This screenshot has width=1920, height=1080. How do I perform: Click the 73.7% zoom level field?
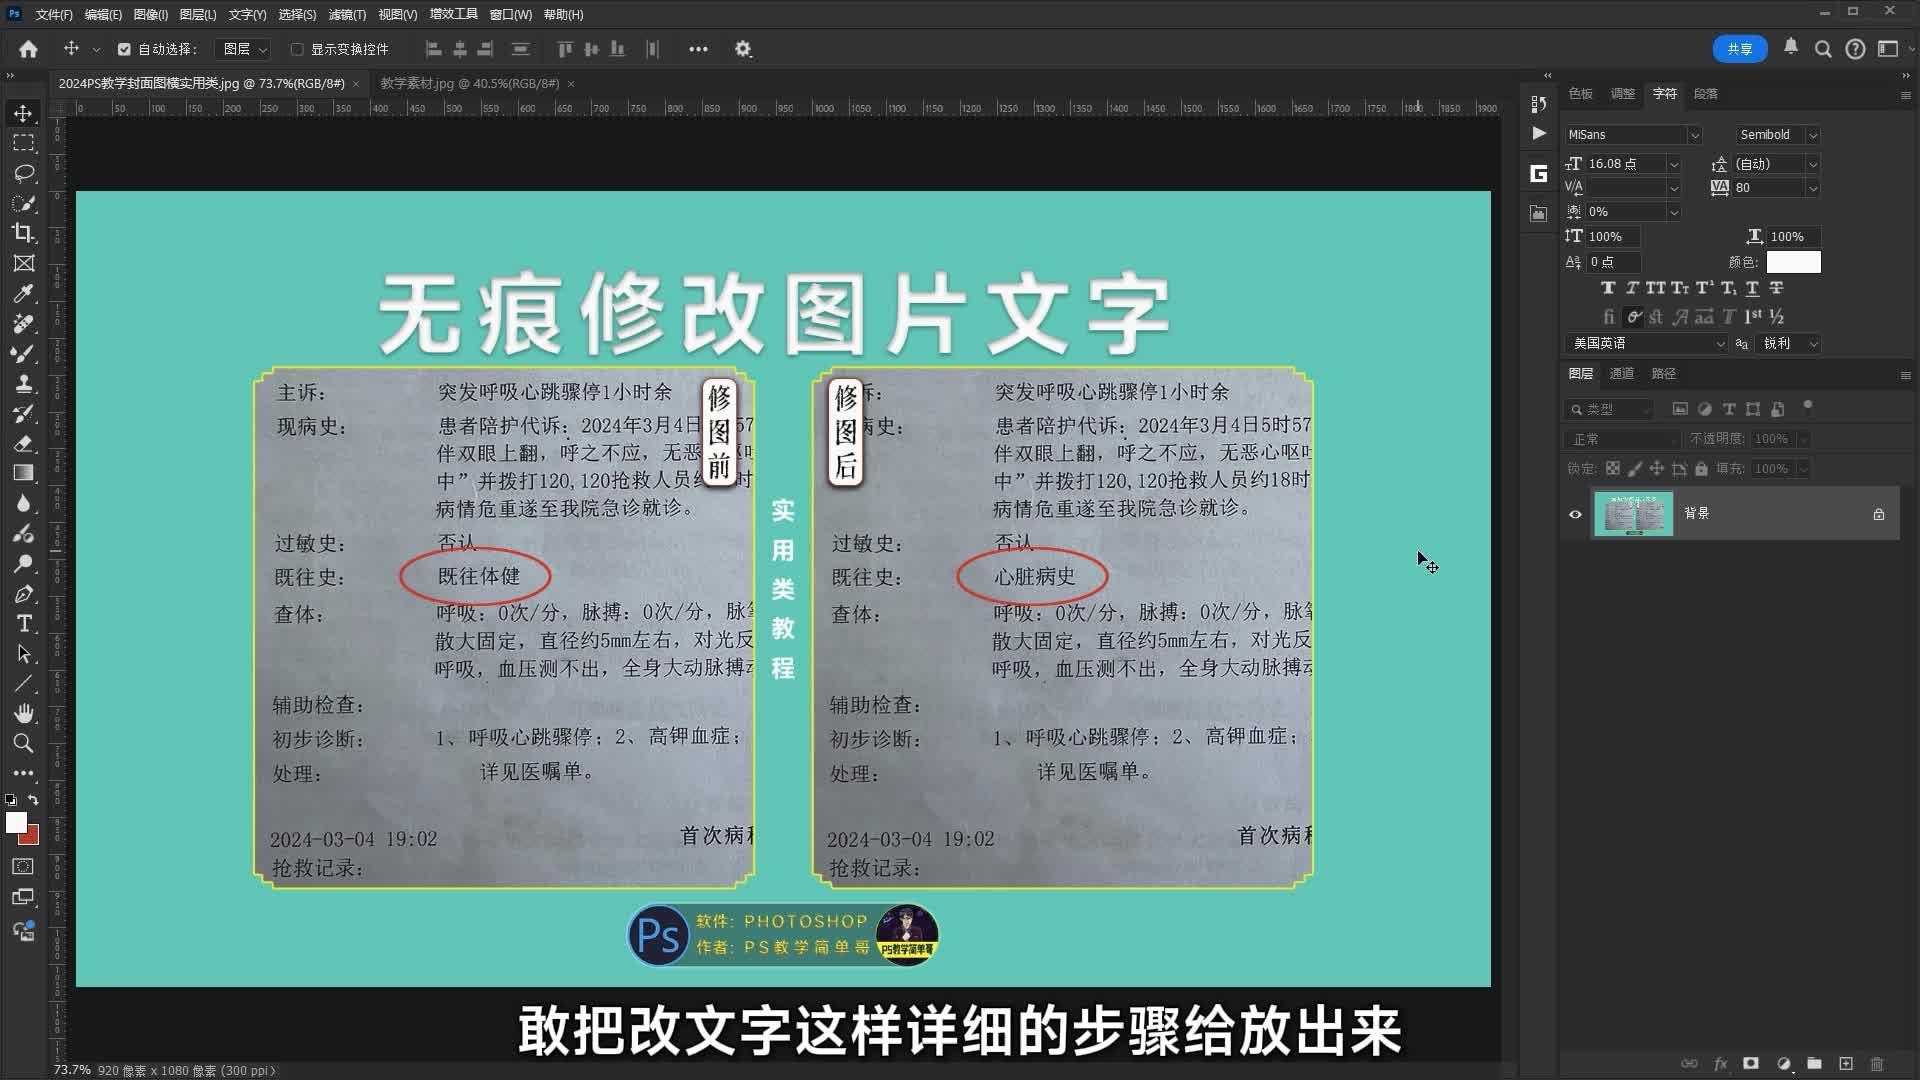[72, 1070]
